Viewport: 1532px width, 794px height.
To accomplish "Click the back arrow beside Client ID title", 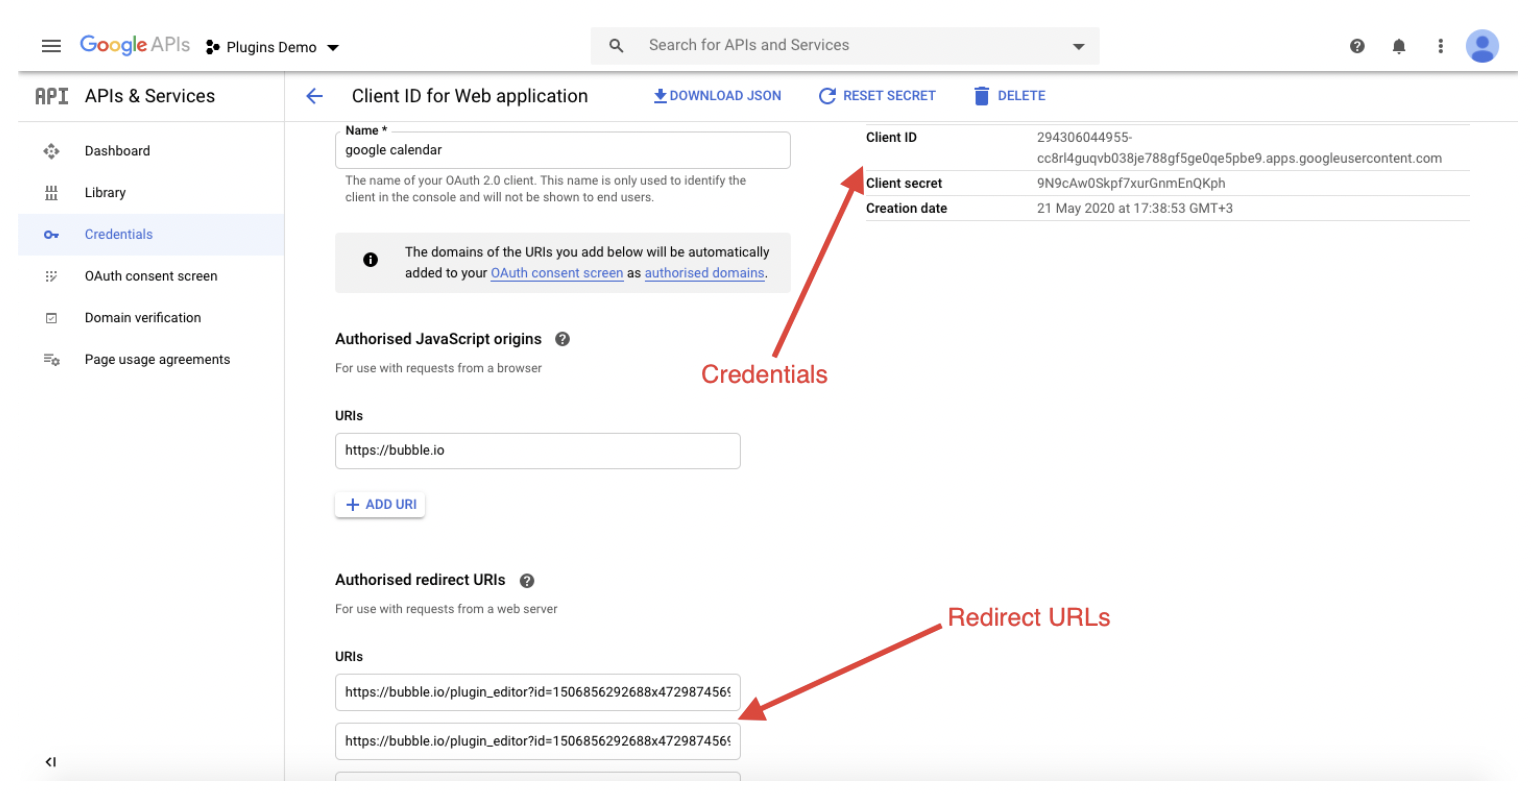I will [315, 96].
